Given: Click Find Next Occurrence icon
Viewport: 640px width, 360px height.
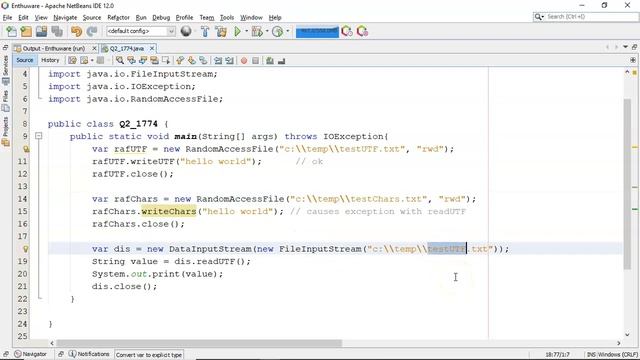Looking at the screenshot, I should point(143,60).
